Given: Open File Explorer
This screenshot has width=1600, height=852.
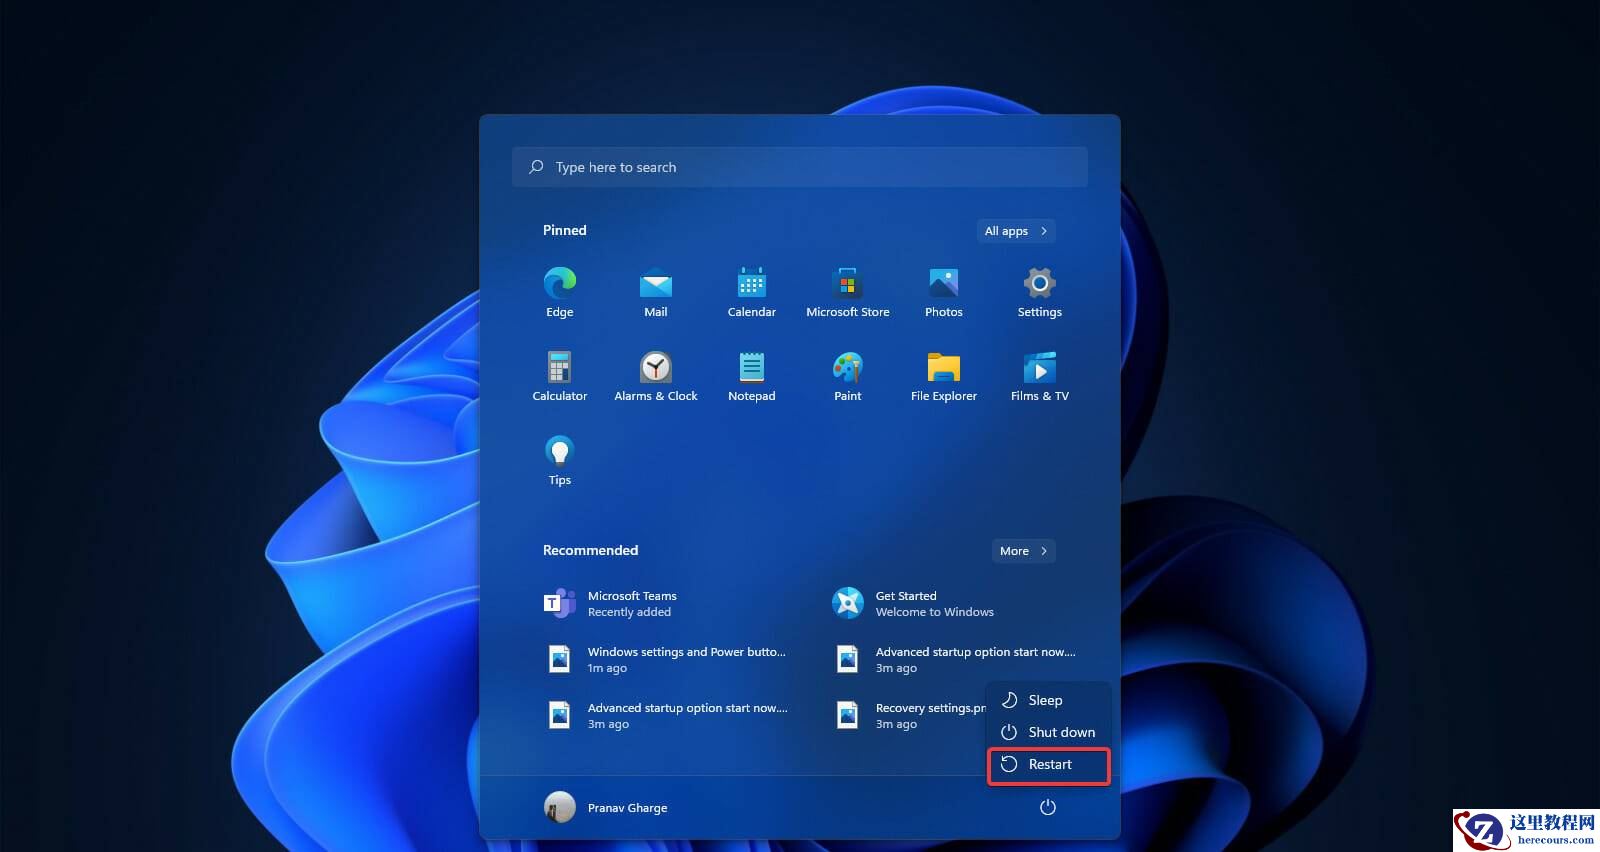Looking at the screenshot, I should [944, 376].
